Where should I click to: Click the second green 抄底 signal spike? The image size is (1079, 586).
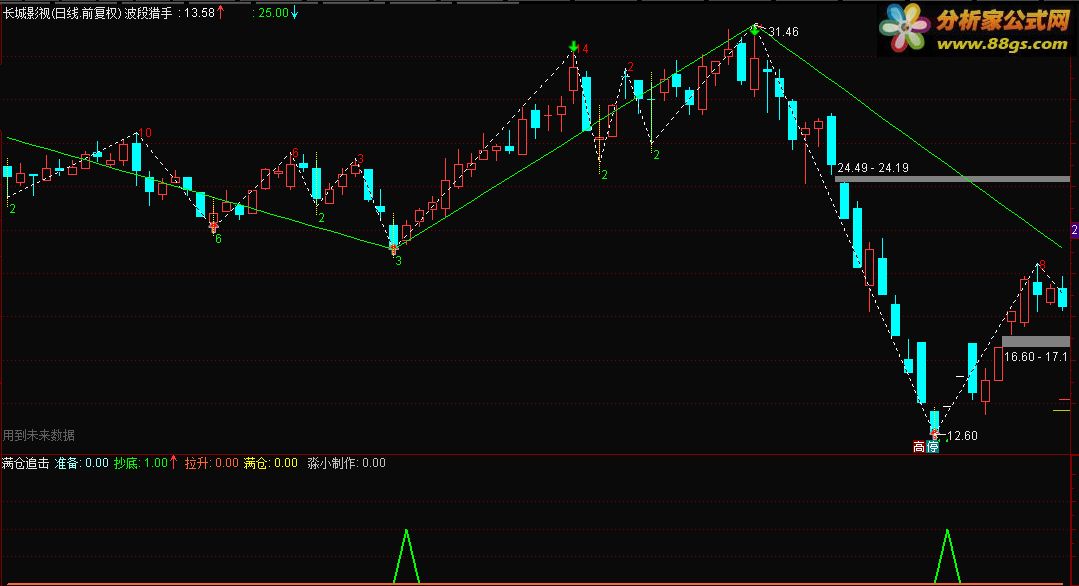click(x=948, y=556)
